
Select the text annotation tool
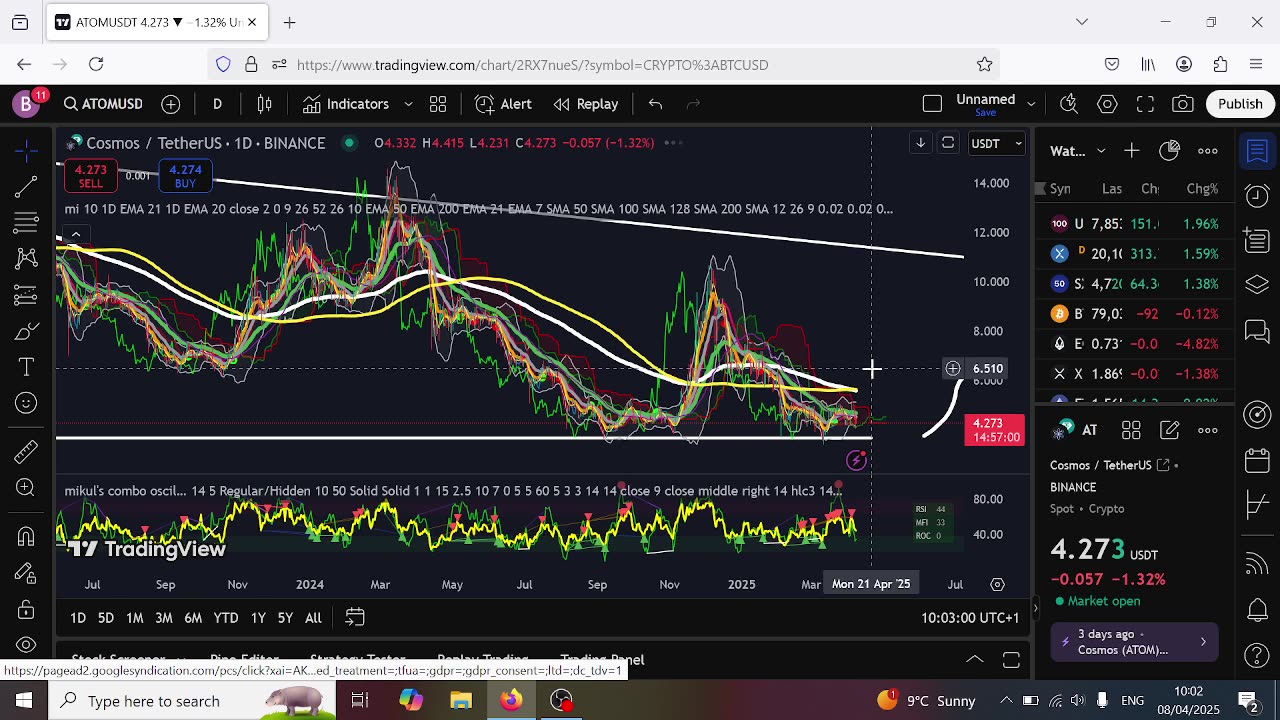pyautogui.click(x=27, y=367)
